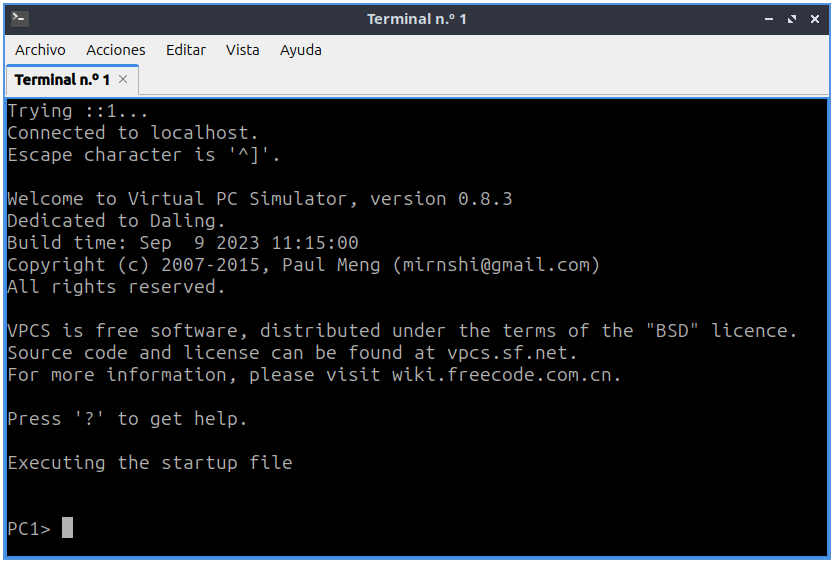
Task: Open the Ayuda menu
Action: coord(300,50)
